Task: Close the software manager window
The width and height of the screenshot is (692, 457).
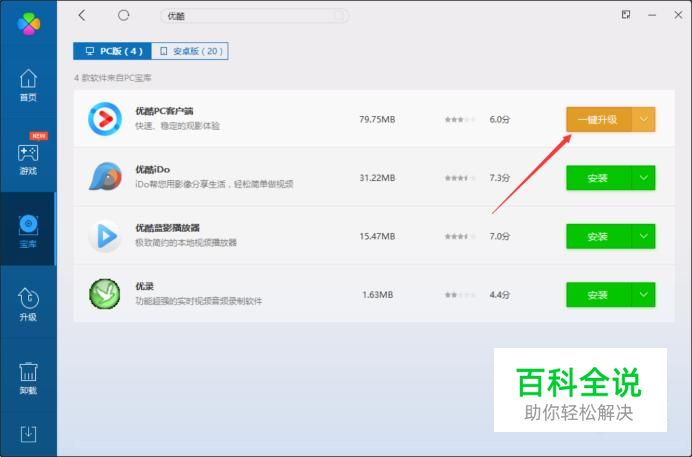Action: tap(678, 15)
